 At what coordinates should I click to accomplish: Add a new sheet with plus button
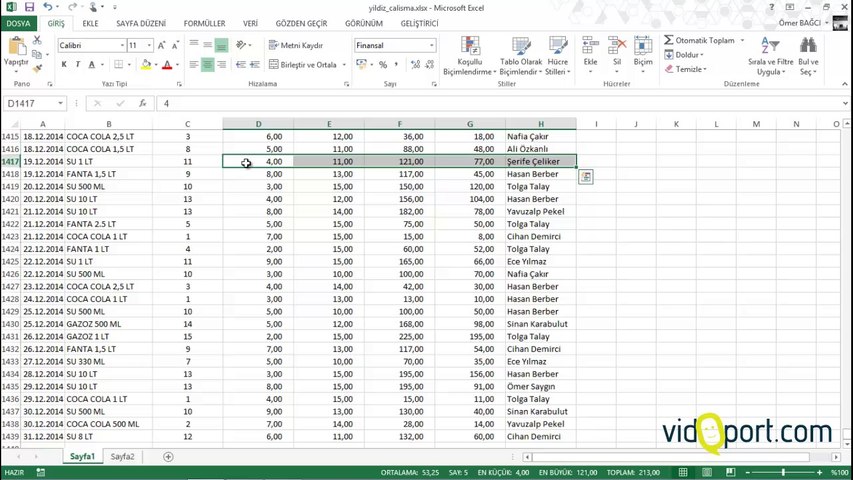click(168, 457)
